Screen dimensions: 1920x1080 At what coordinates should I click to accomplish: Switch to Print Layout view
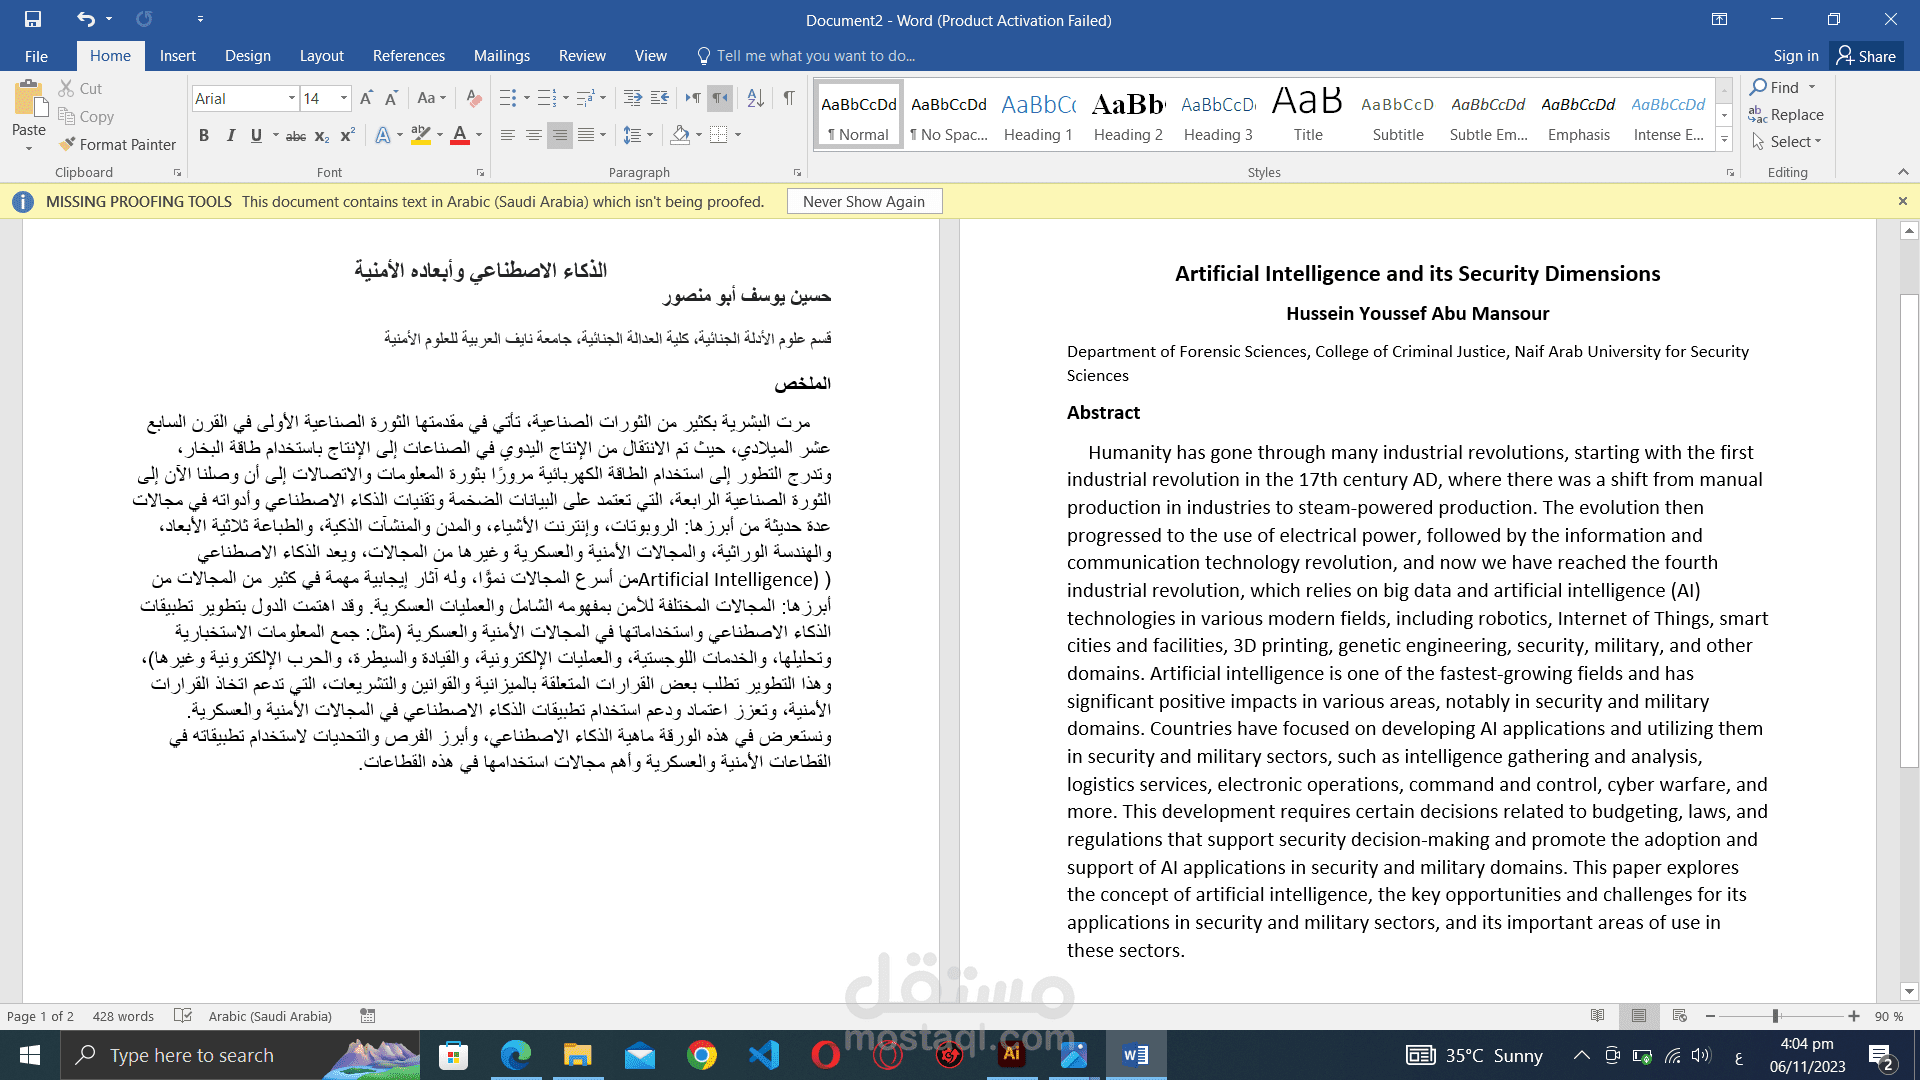(x=1639, y=1016)
